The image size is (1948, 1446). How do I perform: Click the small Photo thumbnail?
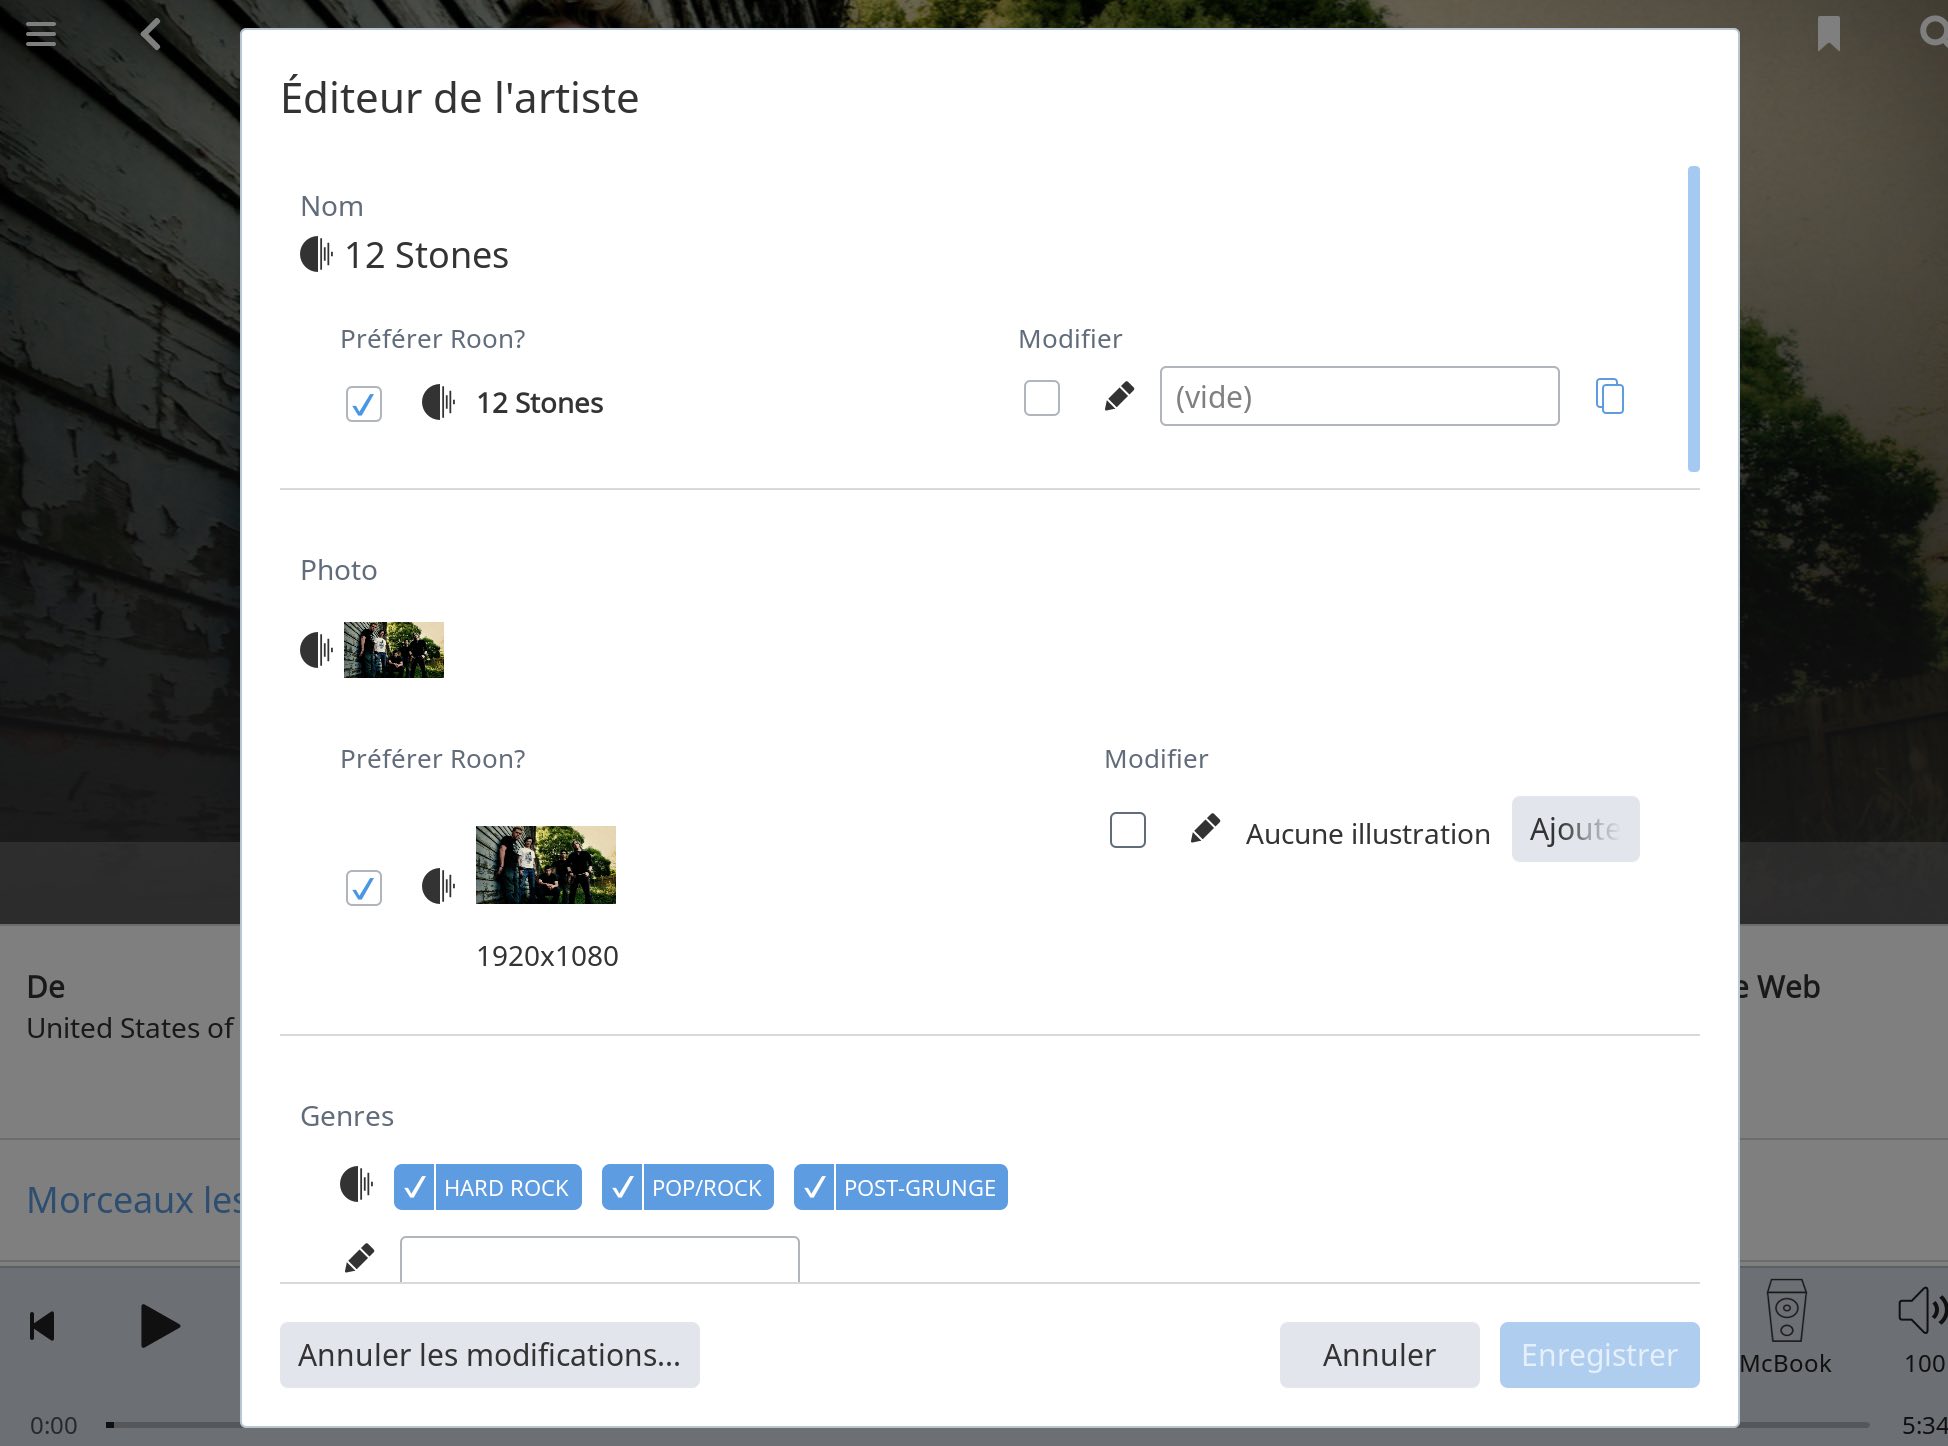[x=394, y=650]
